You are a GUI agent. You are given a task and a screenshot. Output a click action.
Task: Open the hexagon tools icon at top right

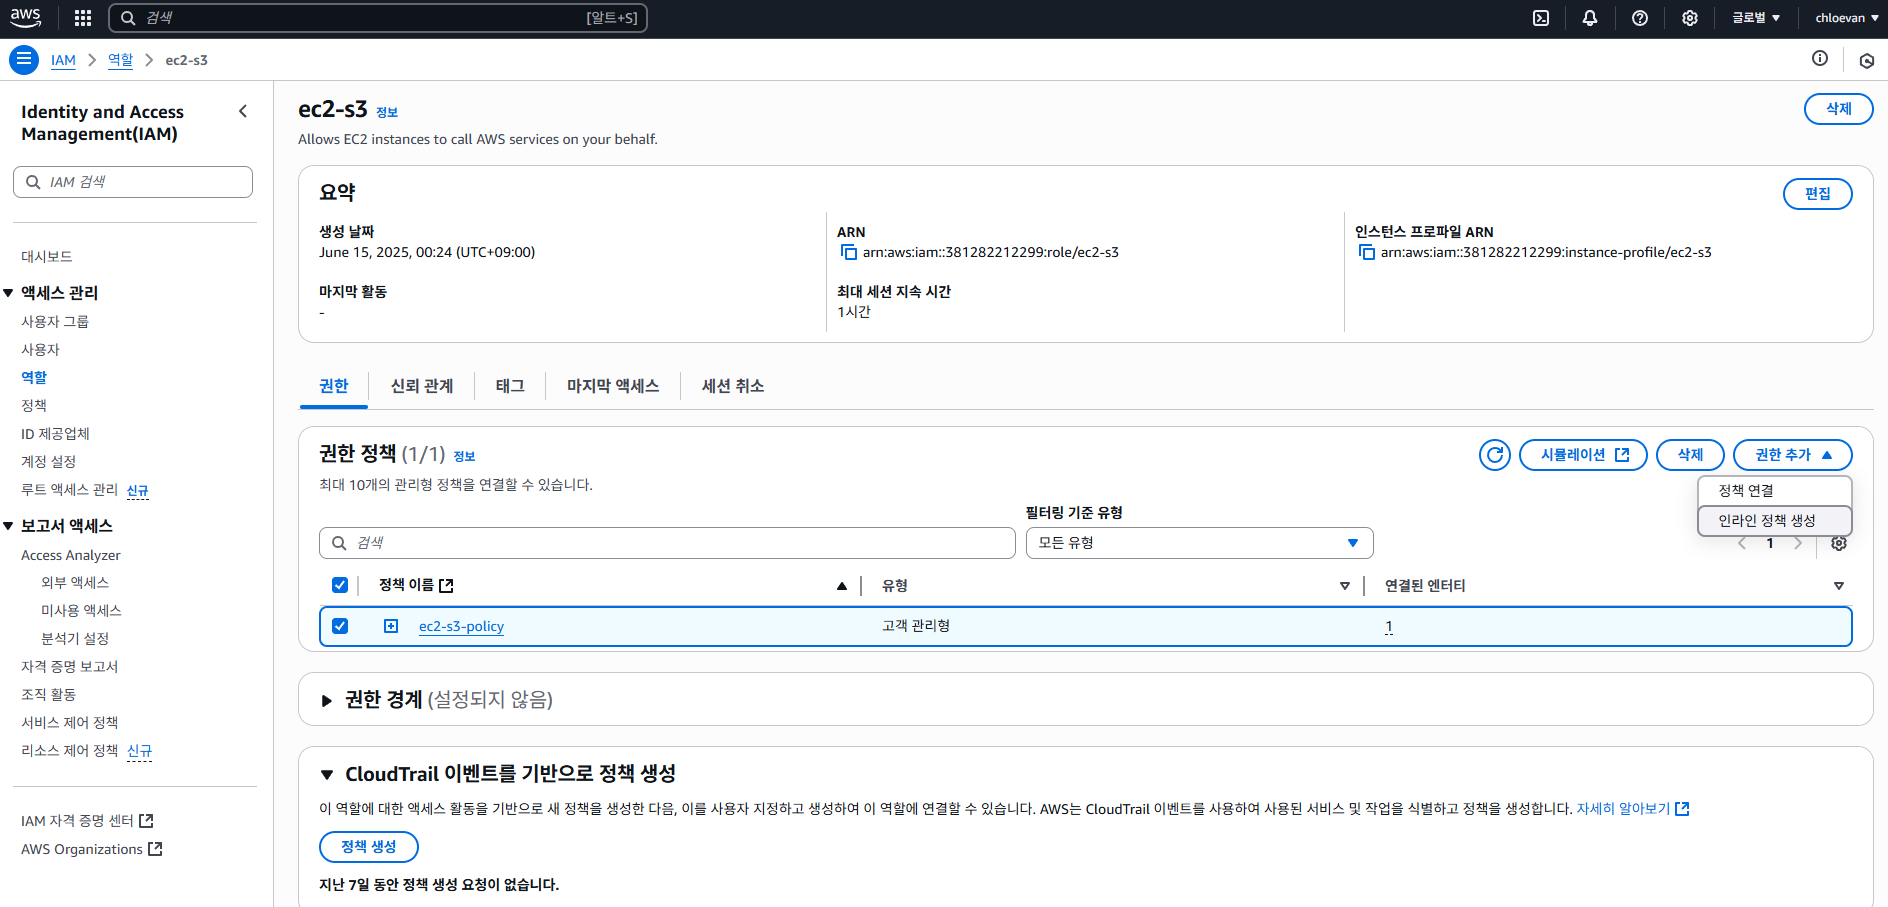pos(1866,60)
